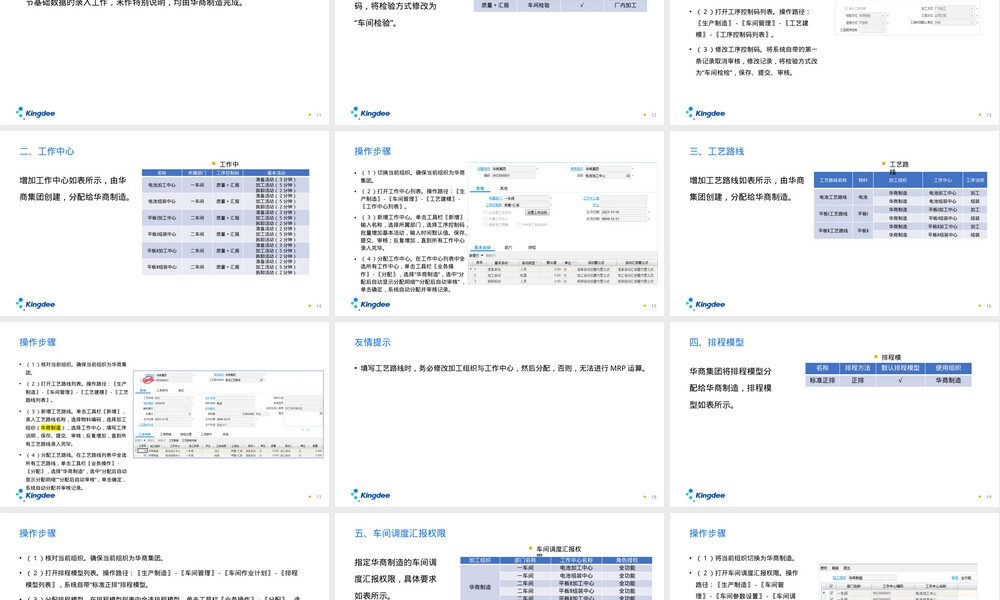This screenshot has width=1000, height=600.
Task: Click the Kingdee logo on slide 16
Action: point(705,304)
